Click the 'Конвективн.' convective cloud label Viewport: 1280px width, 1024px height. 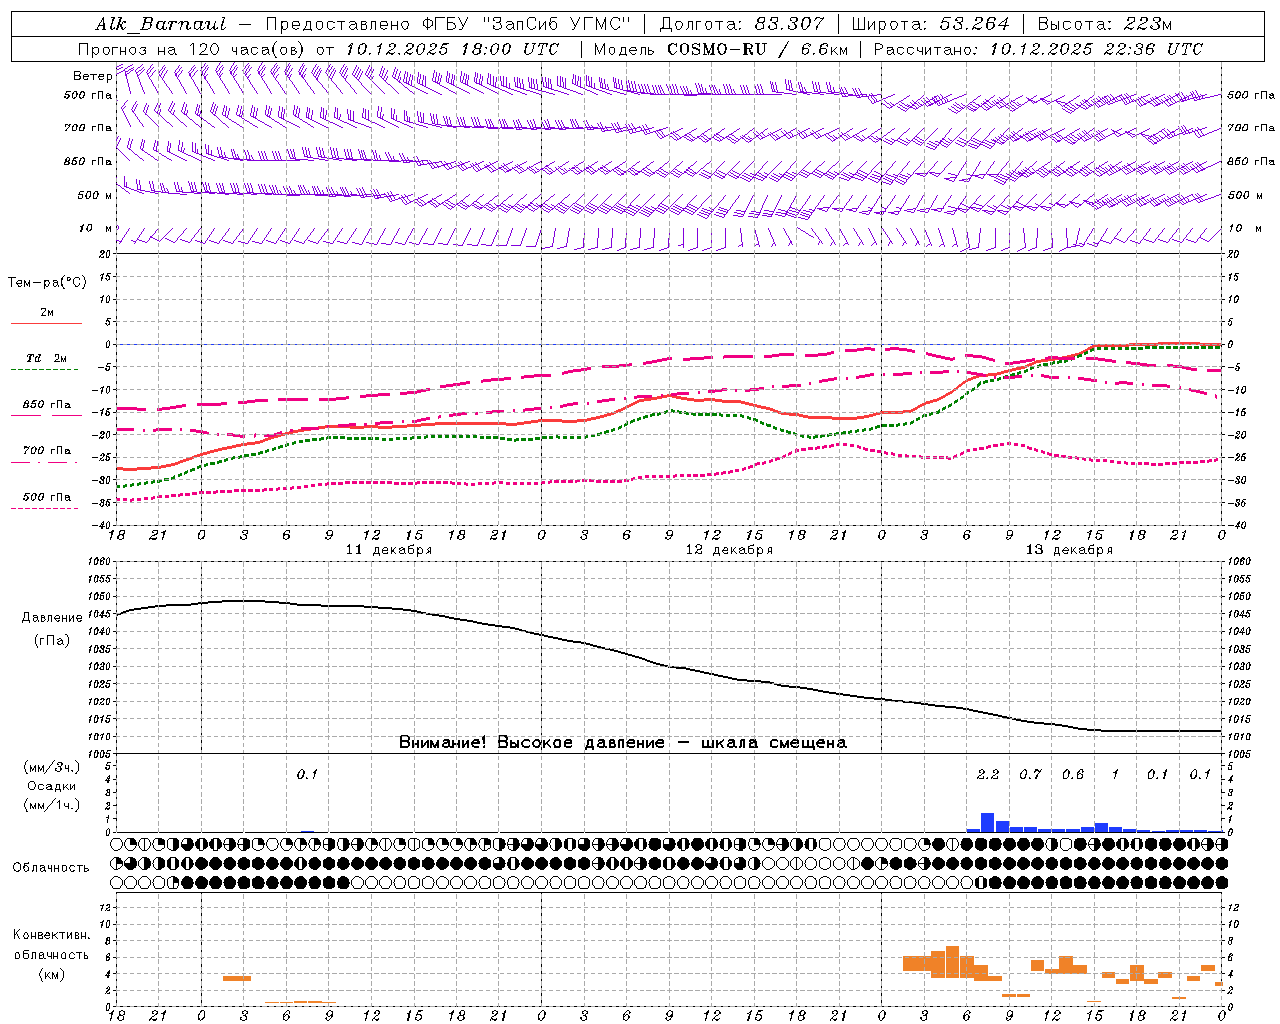[51, 935]
